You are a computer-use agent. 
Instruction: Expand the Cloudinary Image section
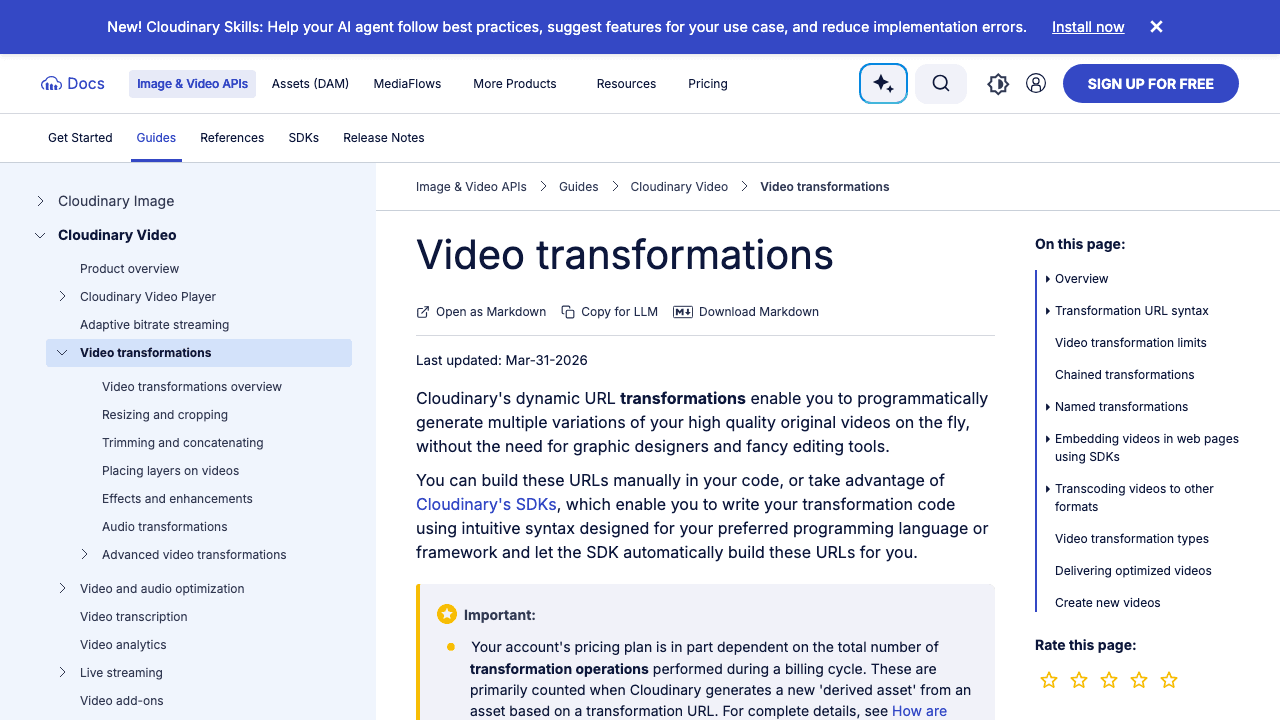click(x=40, y=201)
